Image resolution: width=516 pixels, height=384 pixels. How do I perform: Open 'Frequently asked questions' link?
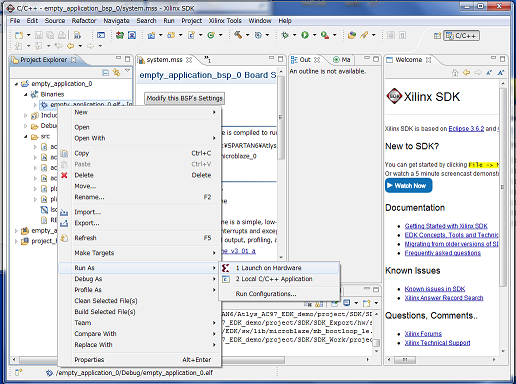click(443, 253)
